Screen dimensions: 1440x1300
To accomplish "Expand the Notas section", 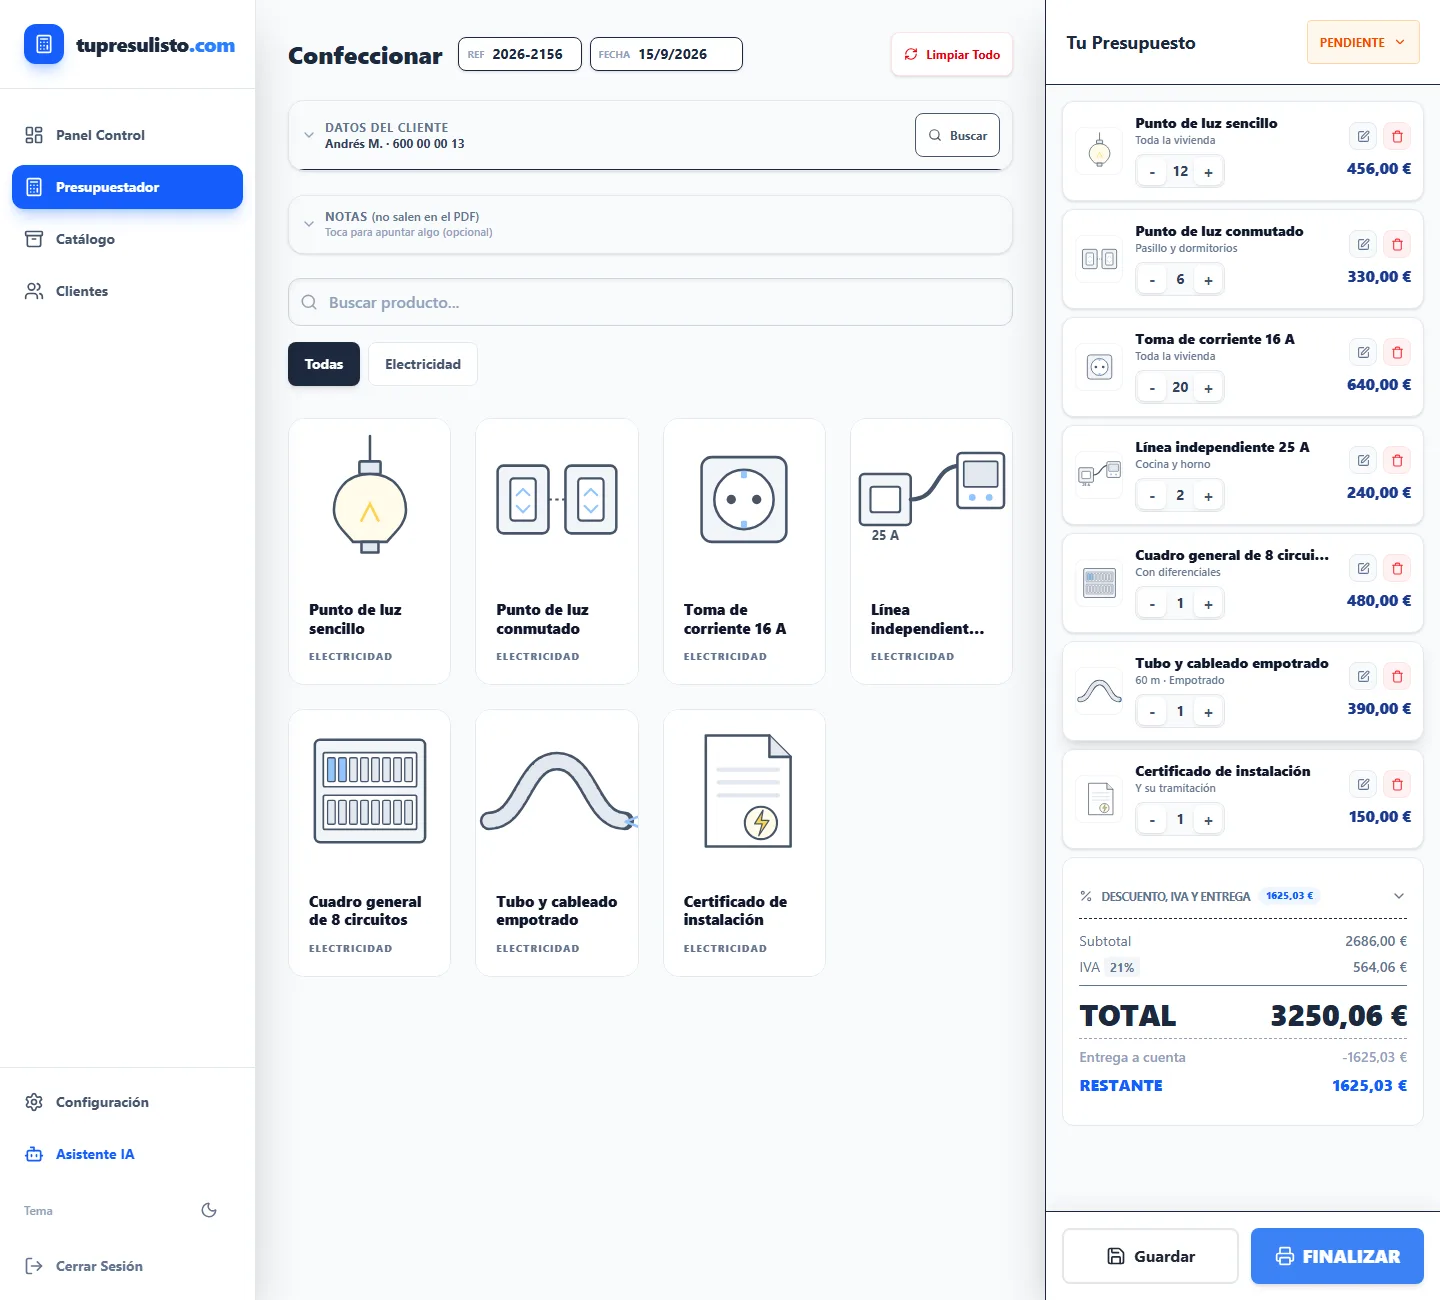I will (x=309, y=224).
